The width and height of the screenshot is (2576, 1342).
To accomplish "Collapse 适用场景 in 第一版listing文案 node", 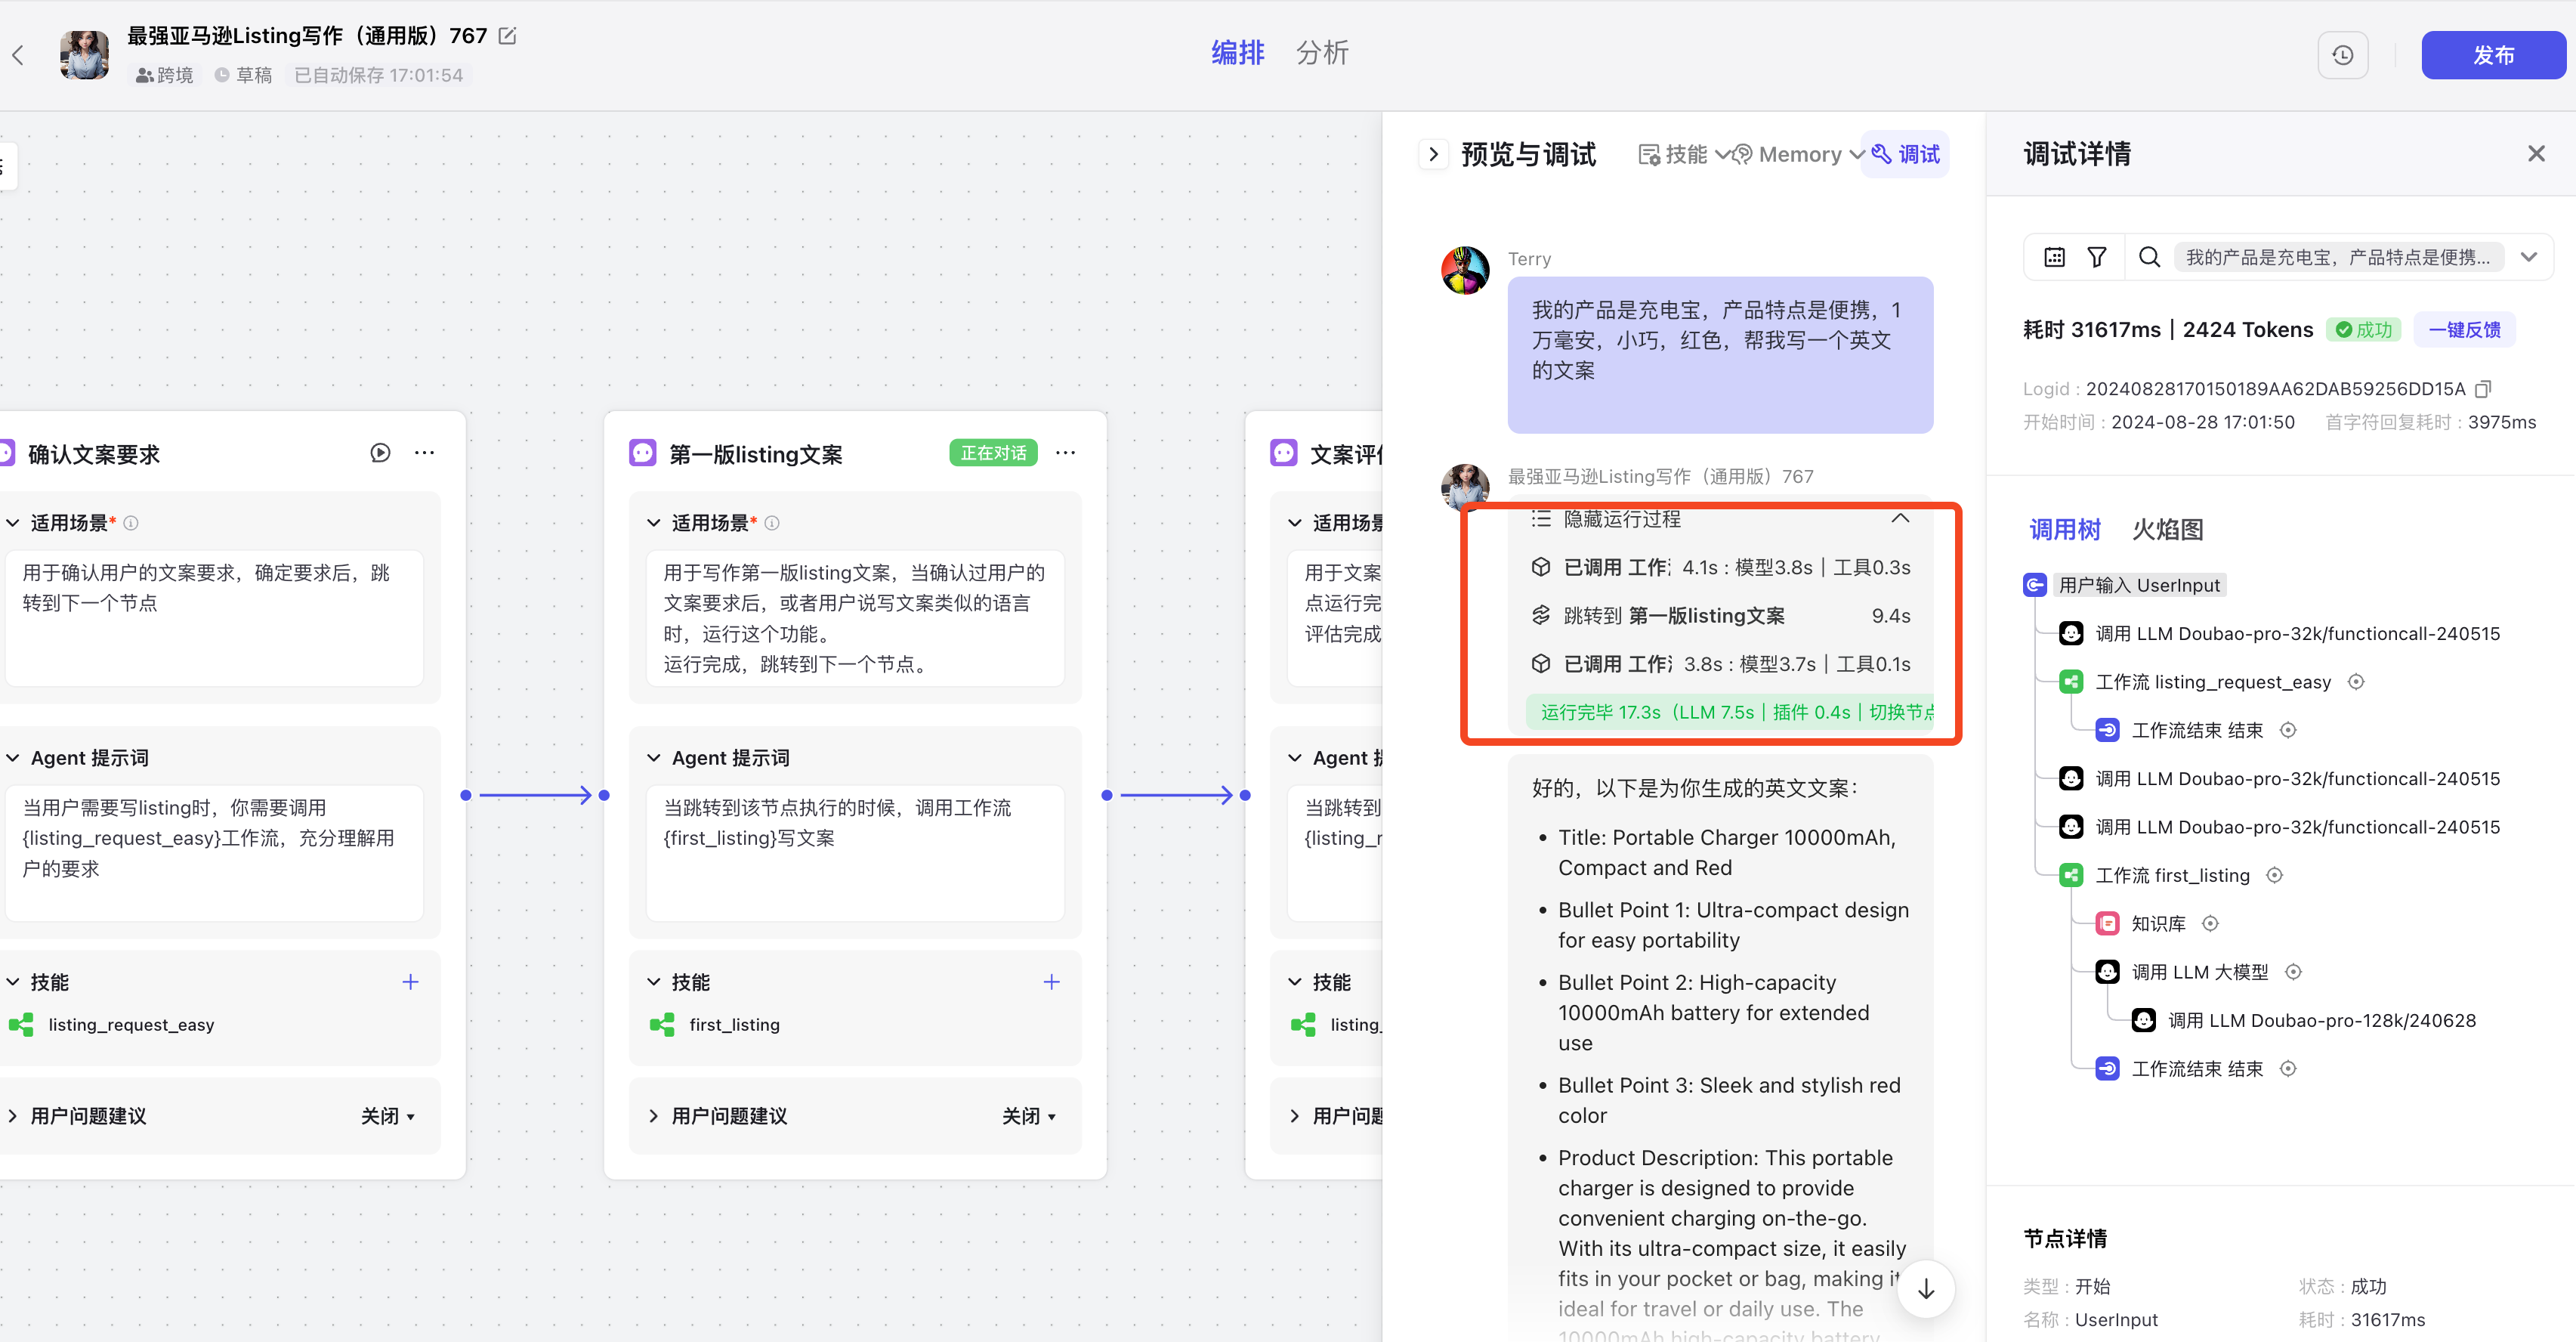I will pyautogui.click(x=653, y=523).
